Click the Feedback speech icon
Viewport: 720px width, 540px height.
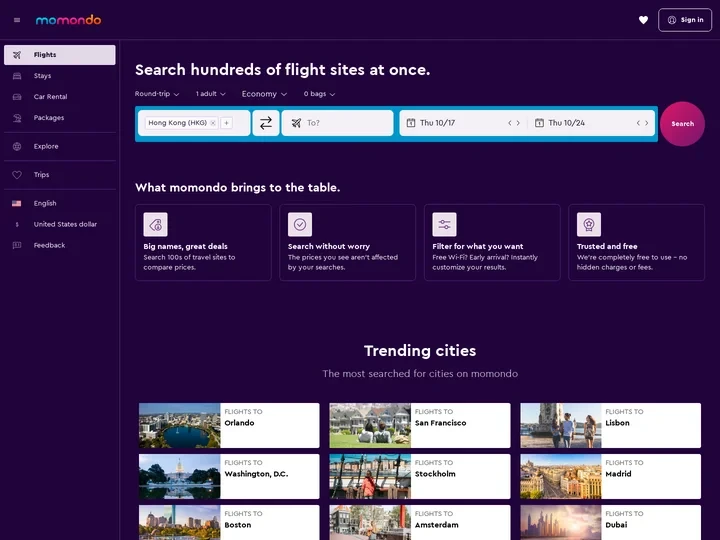pos(17,245)
